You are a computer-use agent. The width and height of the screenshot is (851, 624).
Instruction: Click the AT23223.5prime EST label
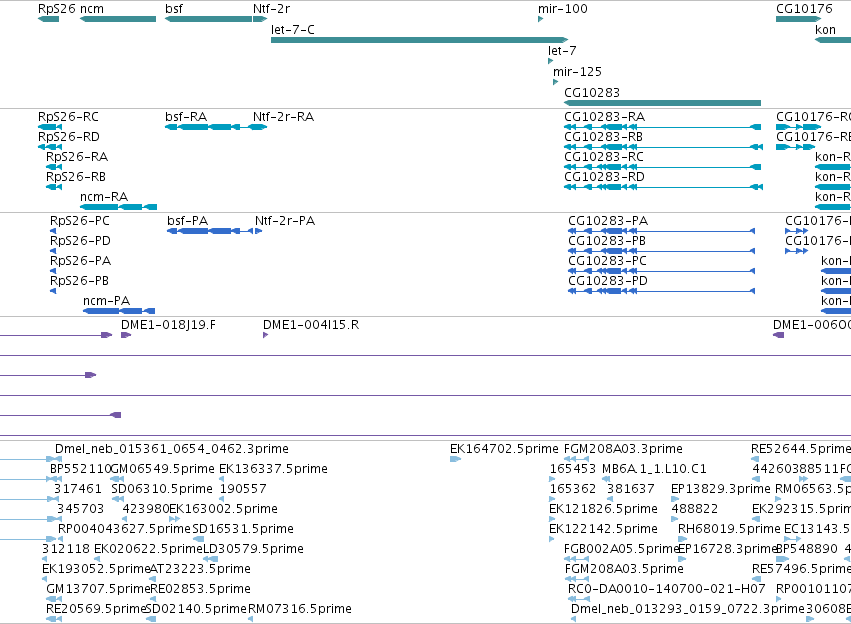click(200, 569)
